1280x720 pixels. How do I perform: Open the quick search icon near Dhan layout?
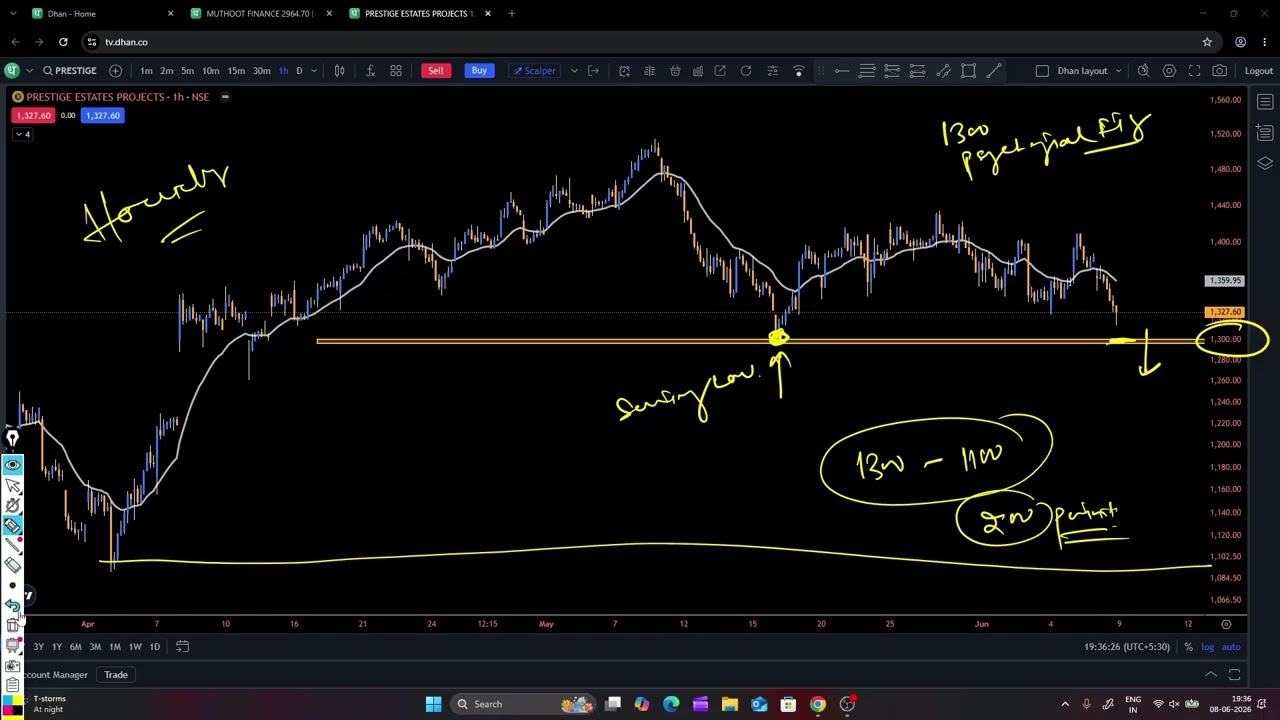tap(1143, 71)
